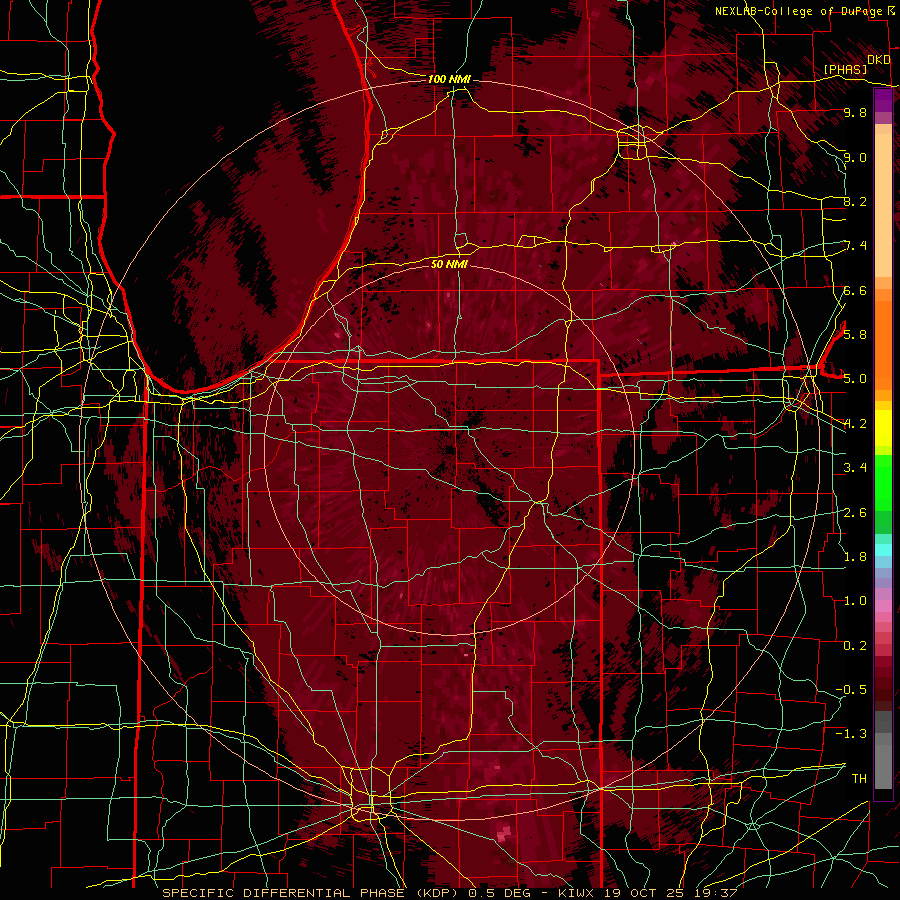Screen dimensions: 900x900
Task: Pick the purple segment atop the color bar
Action: (883, 101)
